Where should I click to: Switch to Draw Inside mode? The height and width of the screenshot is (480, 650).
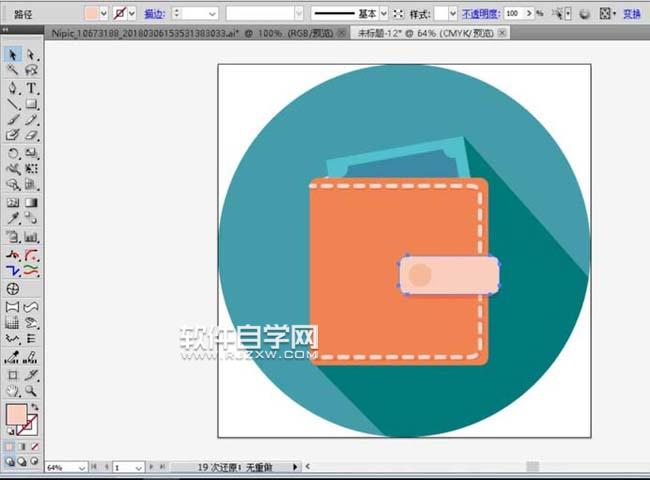35,461
